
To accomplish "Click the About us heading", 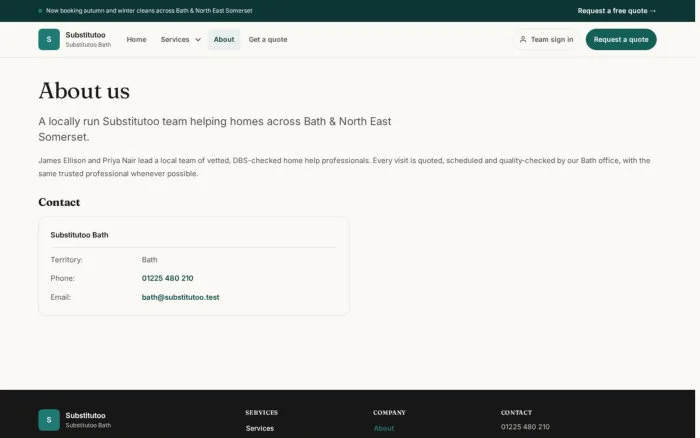I will [x=84, y=91].
